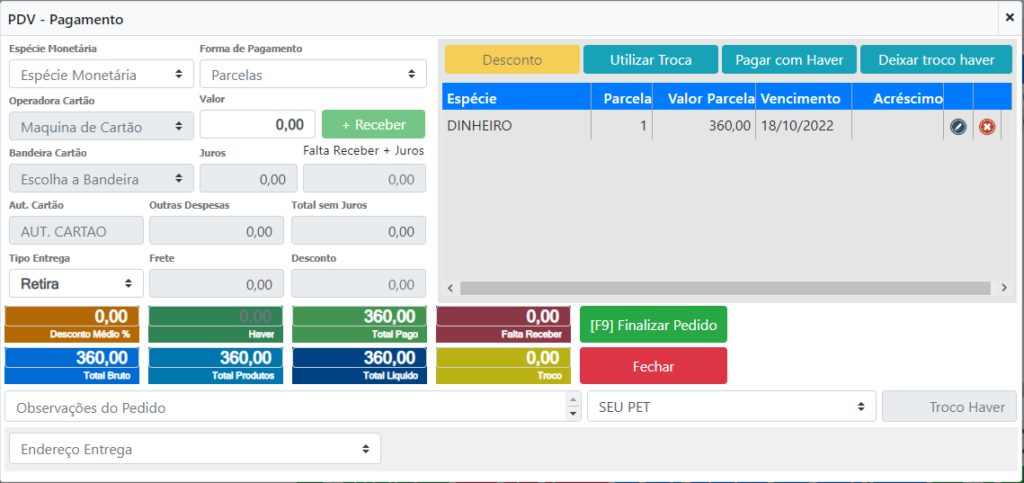Screen dimensions: 1024x483
Task: Close the PDV Pagamento dialog with X
Action: click(1009, 17)
